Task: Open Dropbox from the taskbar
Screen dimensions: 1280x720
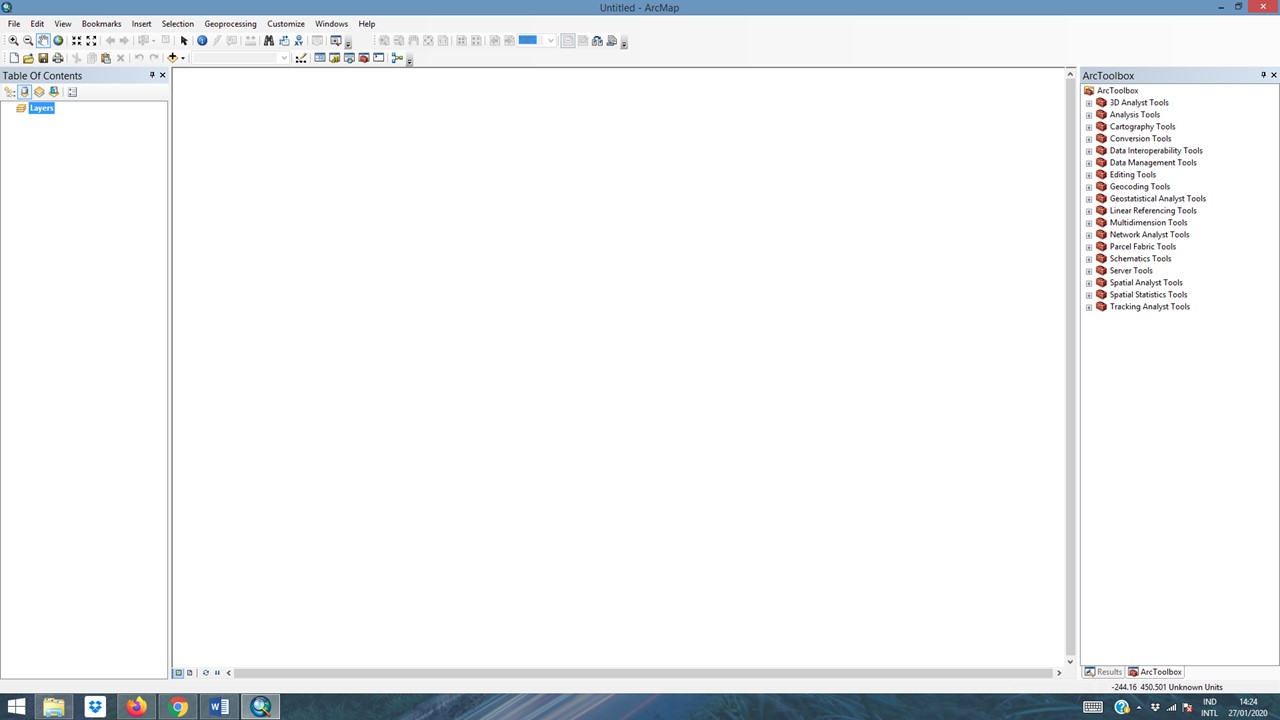Action: point(95,707)
